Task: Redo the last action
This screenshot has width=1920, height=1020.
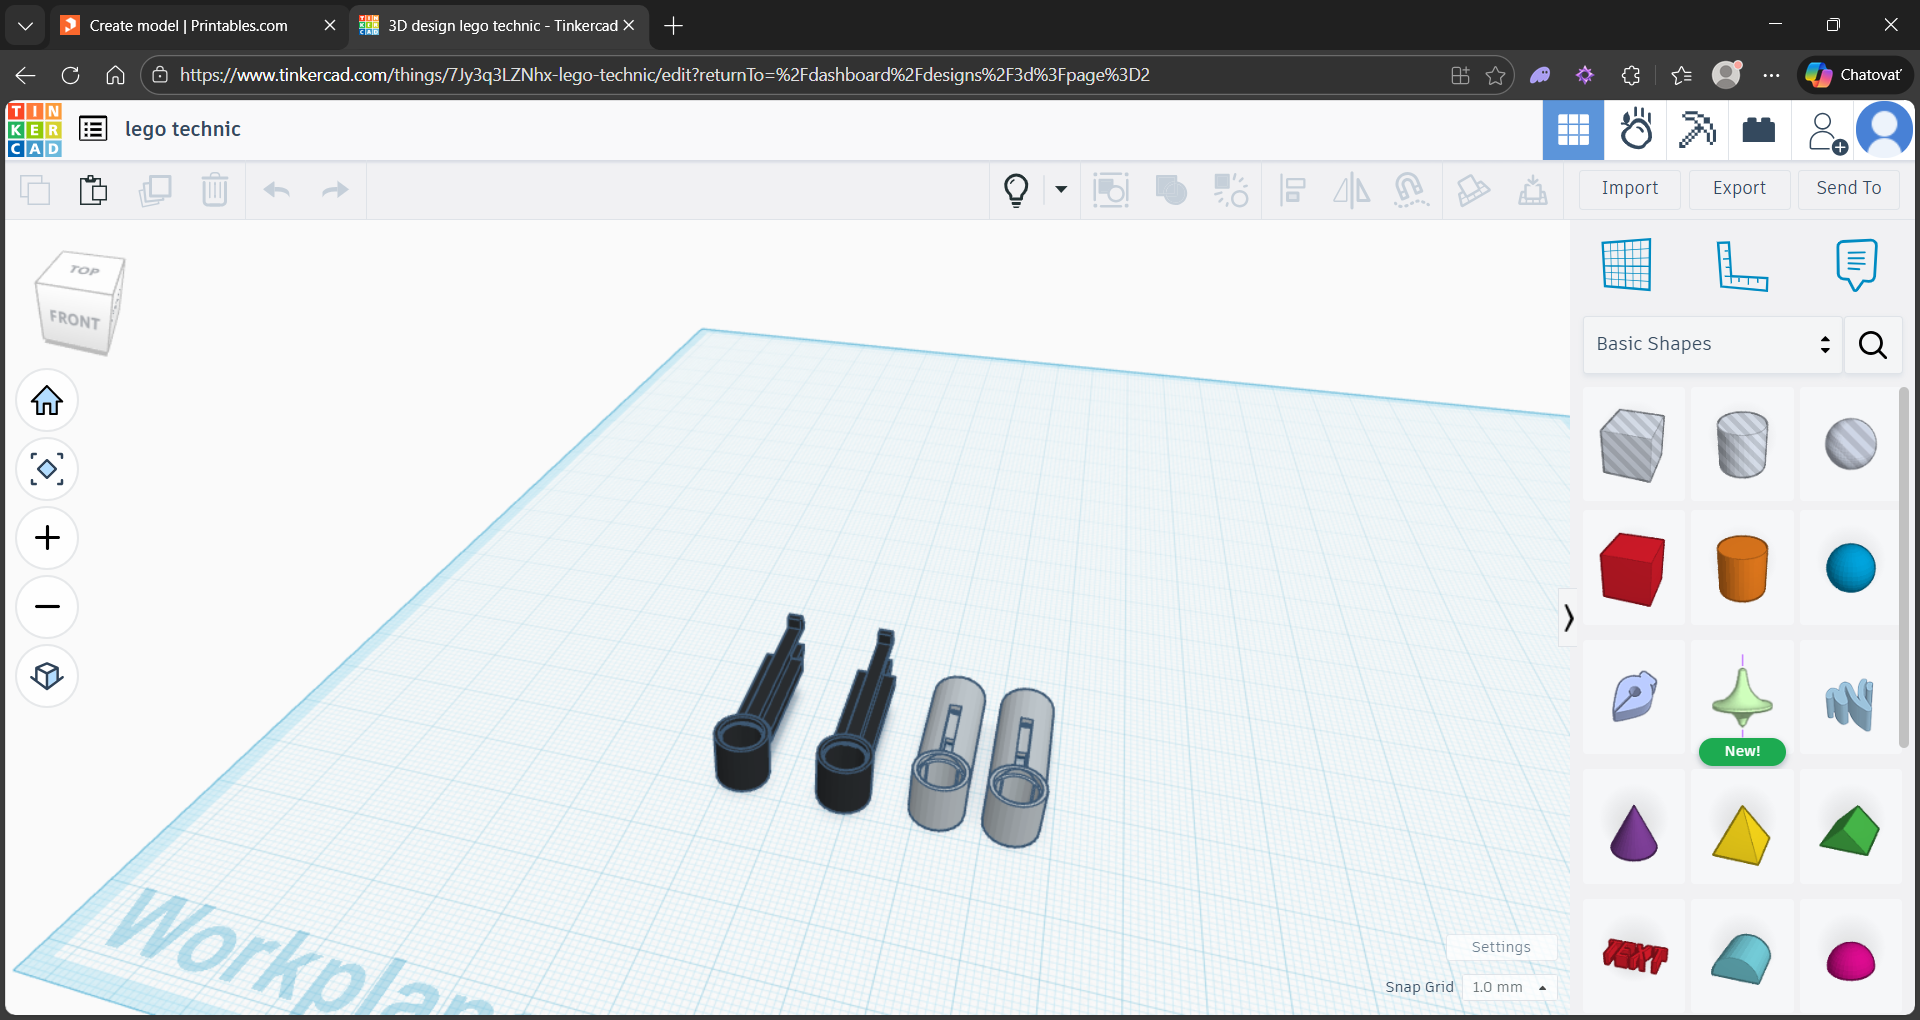Action: [335, 189]
